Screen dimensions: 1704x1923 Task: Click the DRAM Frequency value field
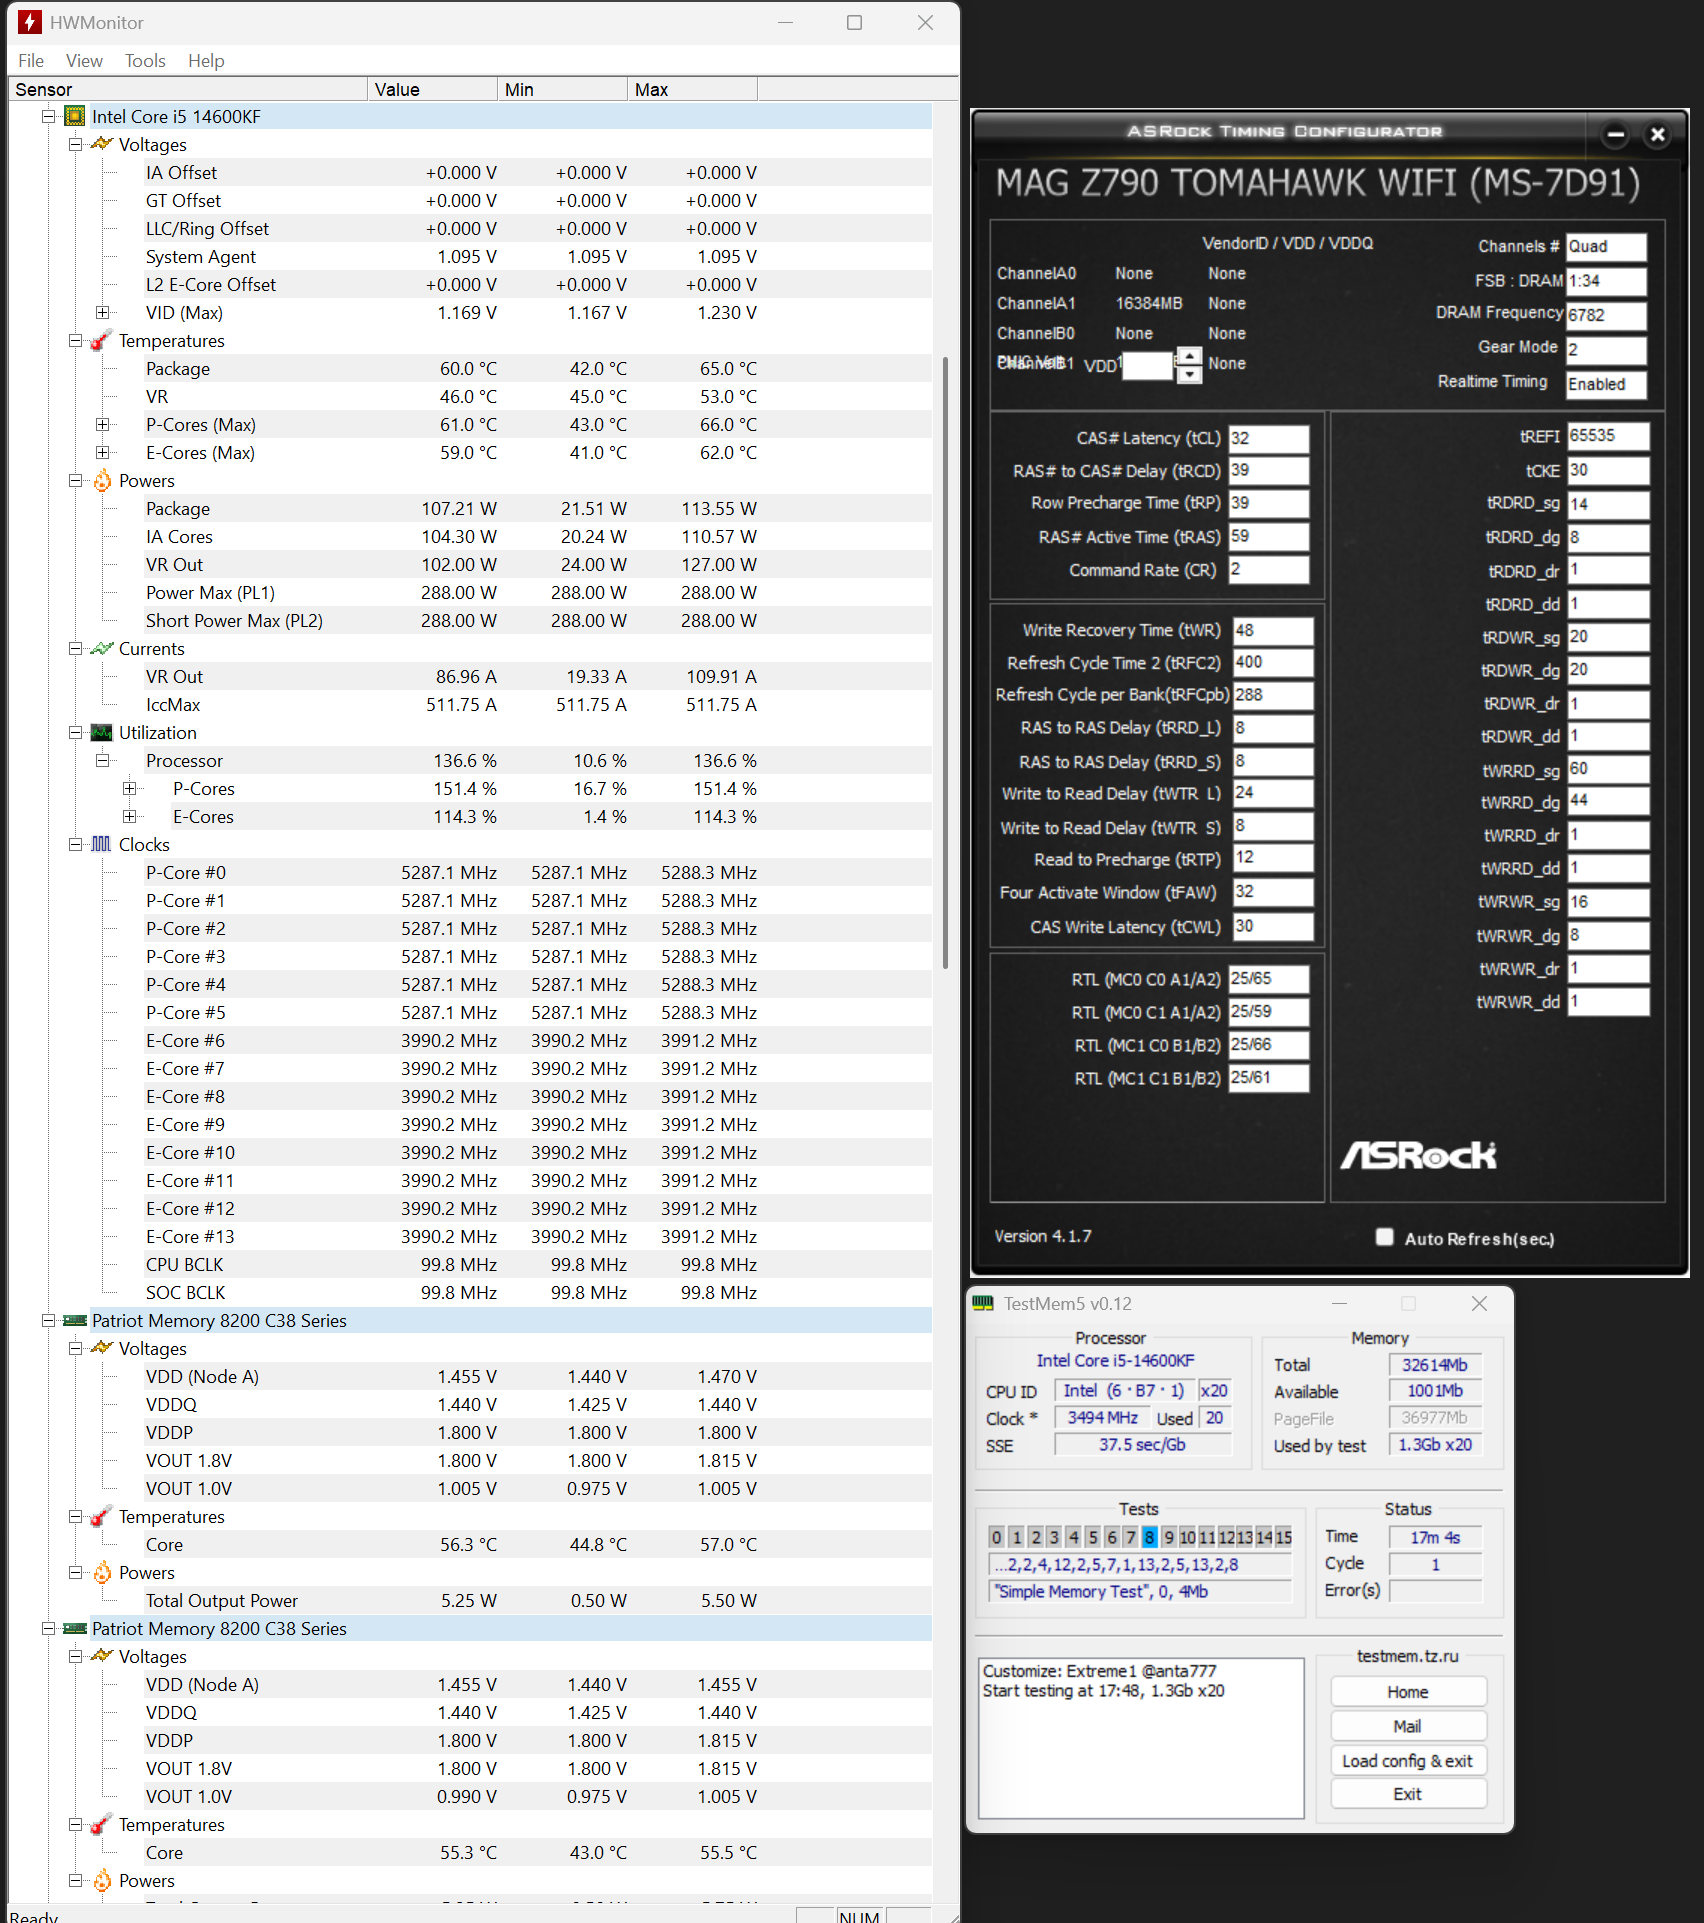1605,315
